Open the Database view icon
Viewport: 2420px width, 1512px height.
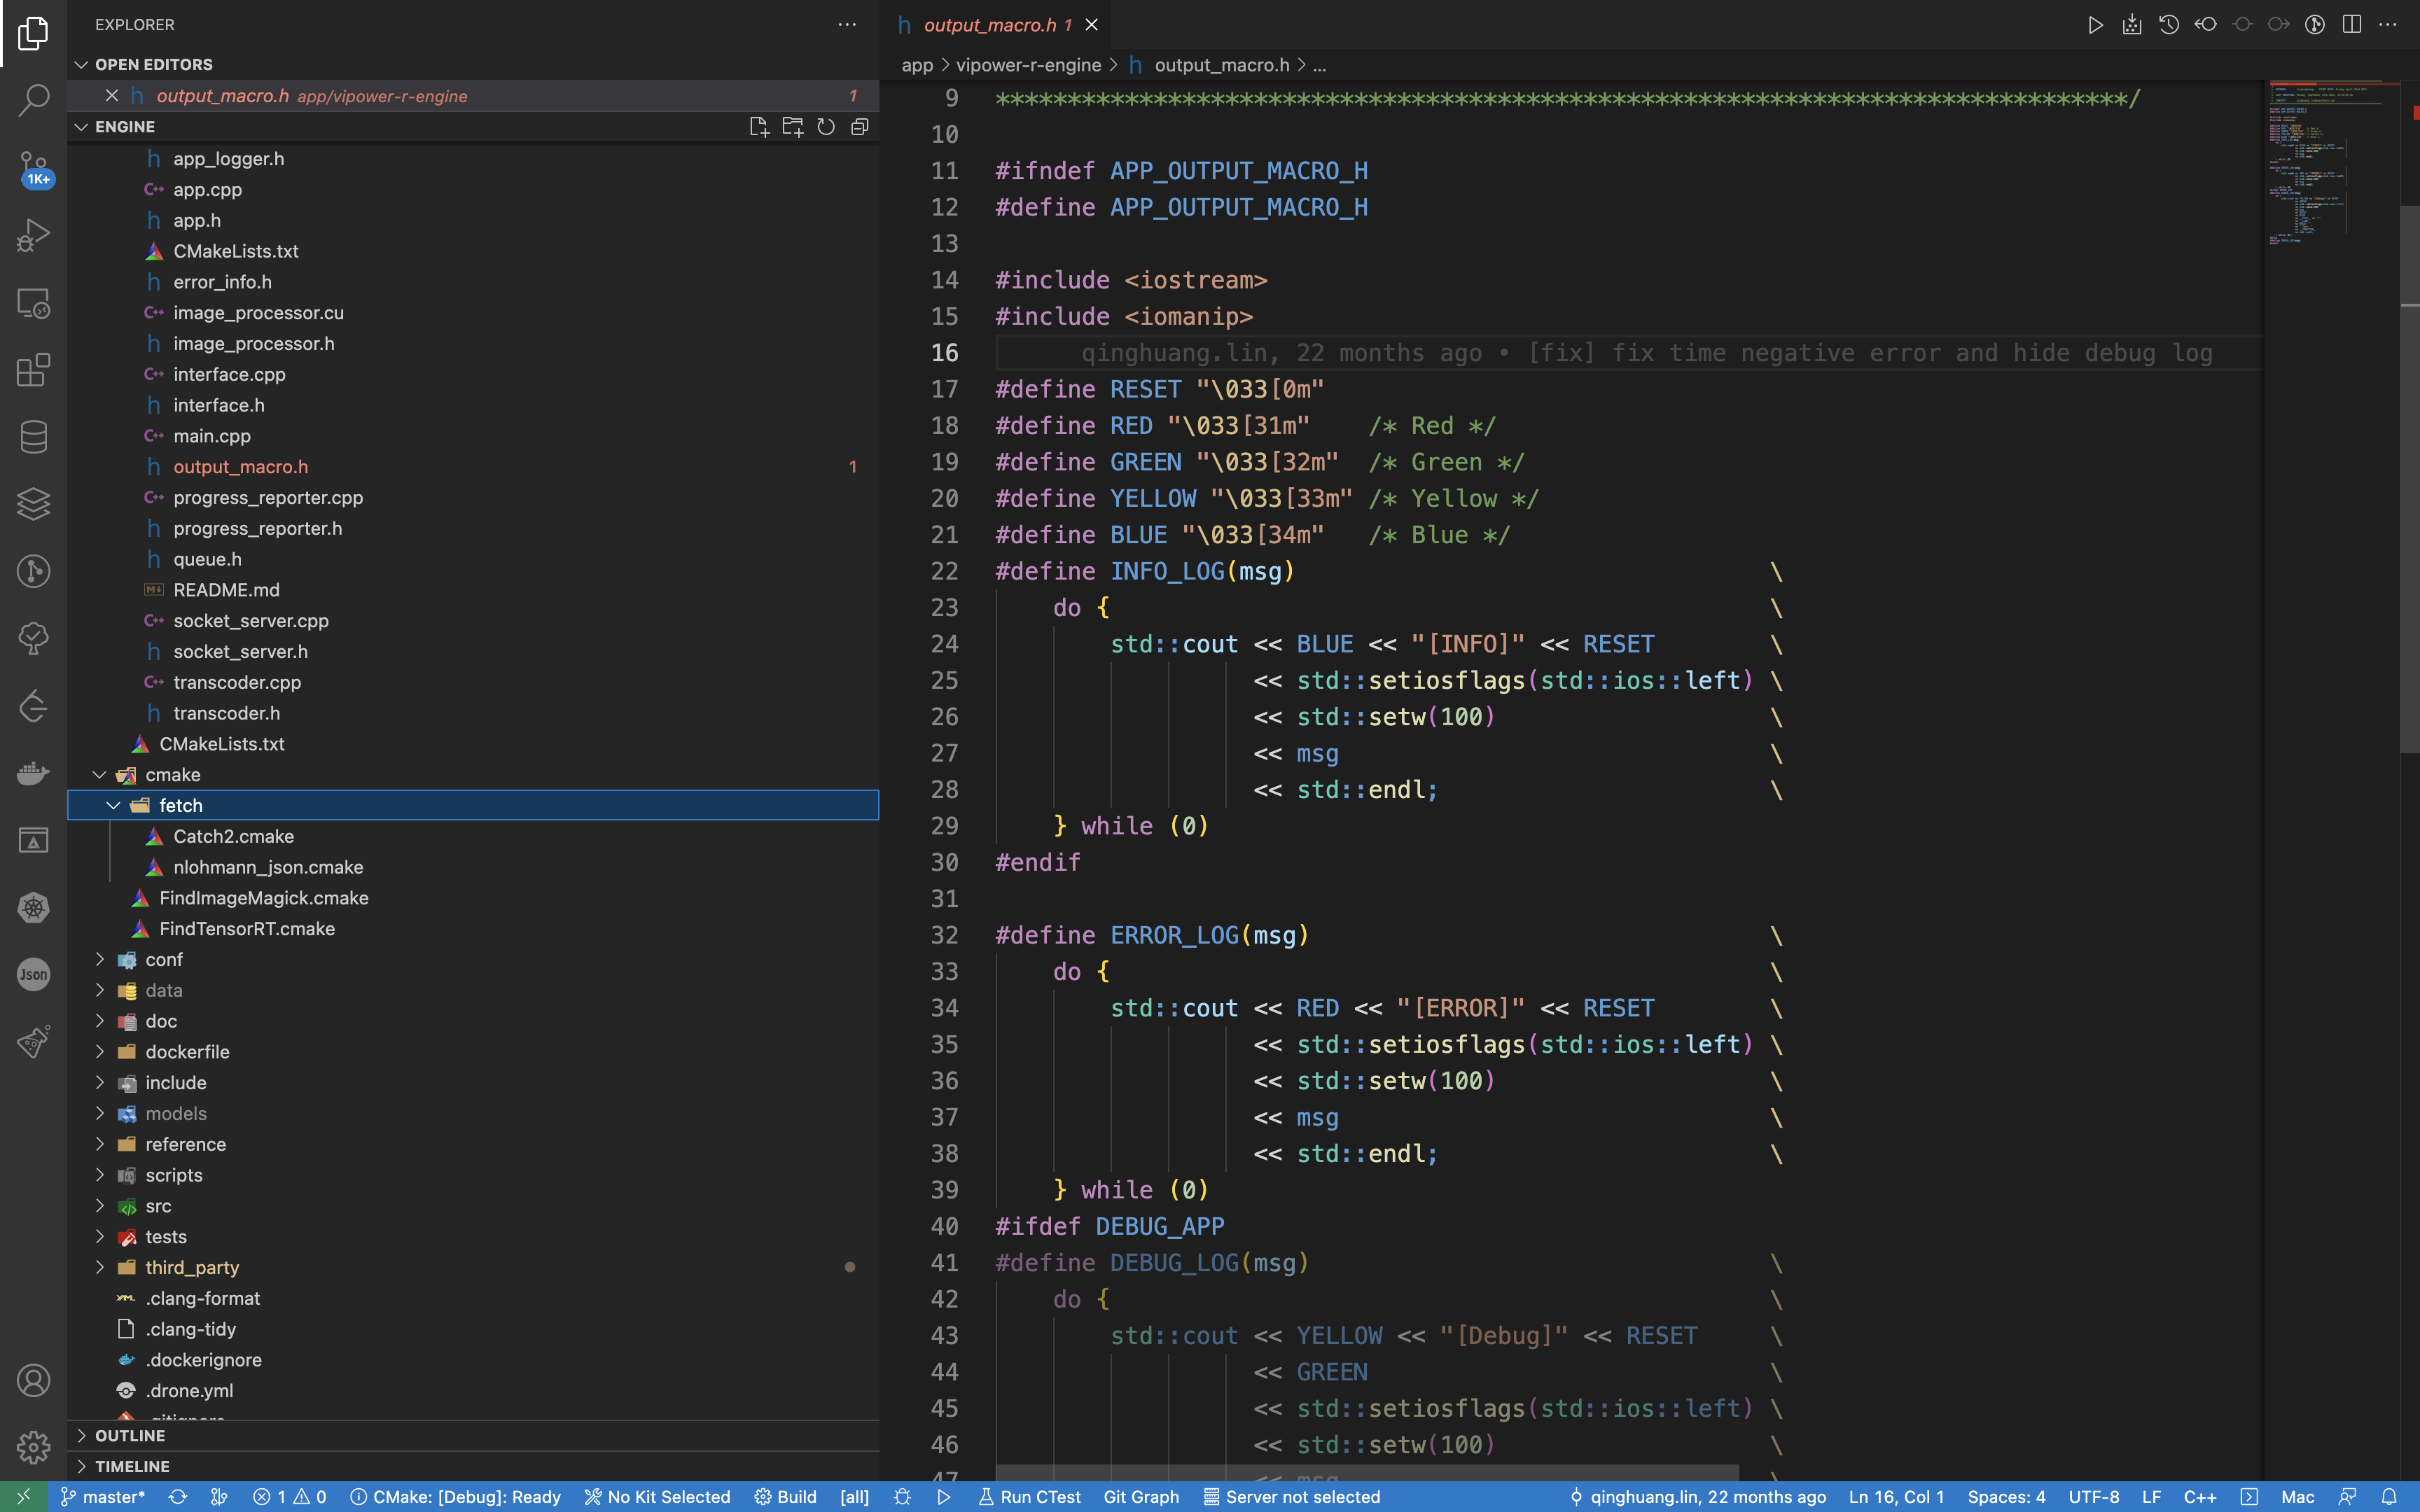(33, 437)
